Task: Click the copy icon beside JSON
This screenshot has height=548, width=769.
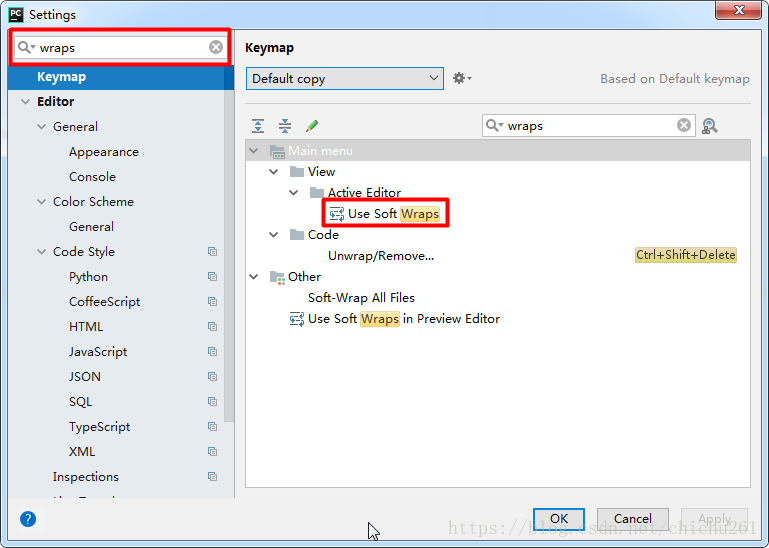Action: 212,377
